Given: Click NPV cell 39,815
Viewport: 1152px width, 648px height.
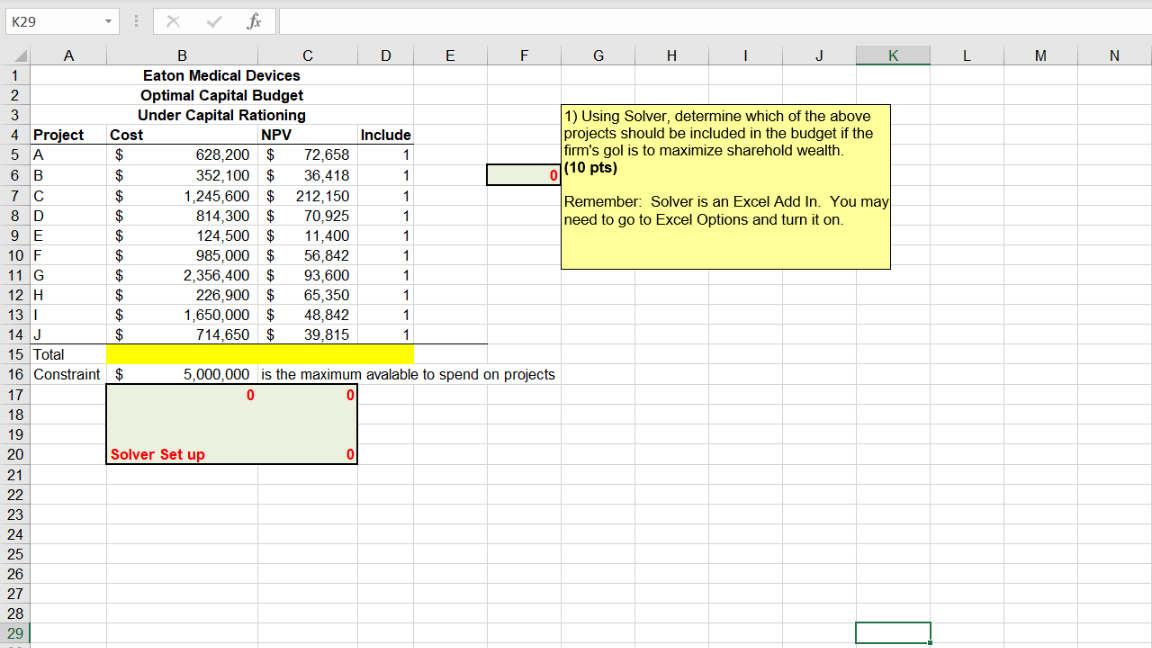Looking at the screenshot, I should tap(308, 334).
